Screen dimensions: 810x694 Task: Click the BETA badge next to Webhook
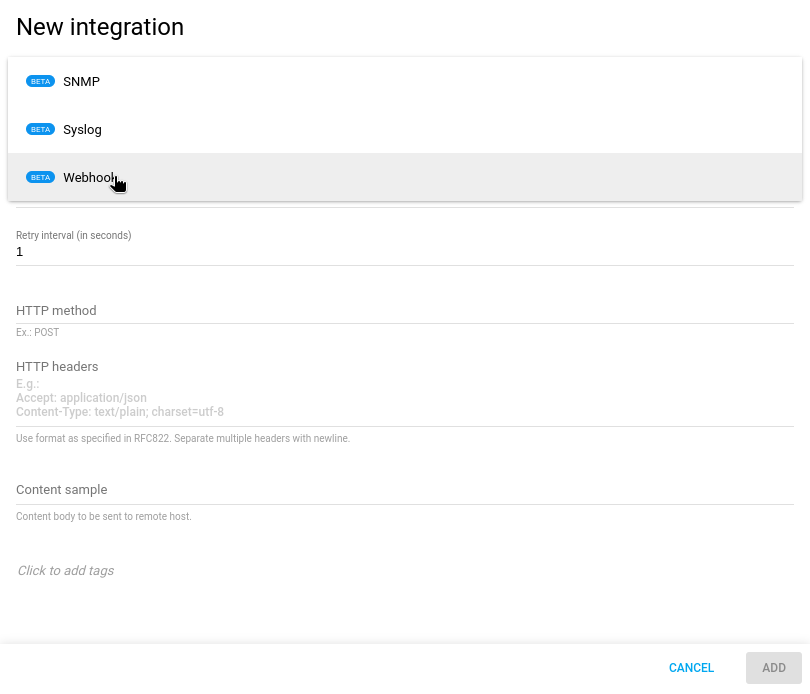point(40,177)
